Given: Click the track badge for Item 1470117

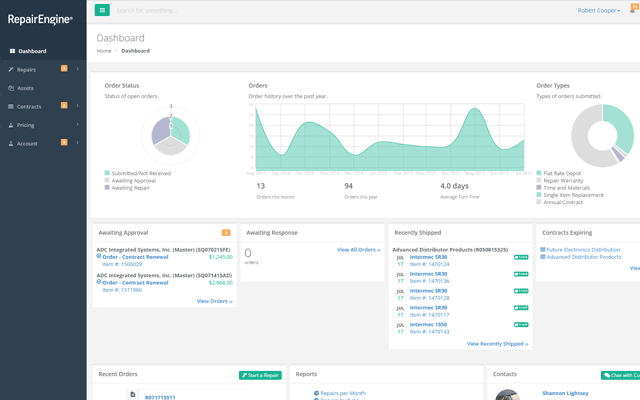Looking at the screenshot, I should pos(521,308).
